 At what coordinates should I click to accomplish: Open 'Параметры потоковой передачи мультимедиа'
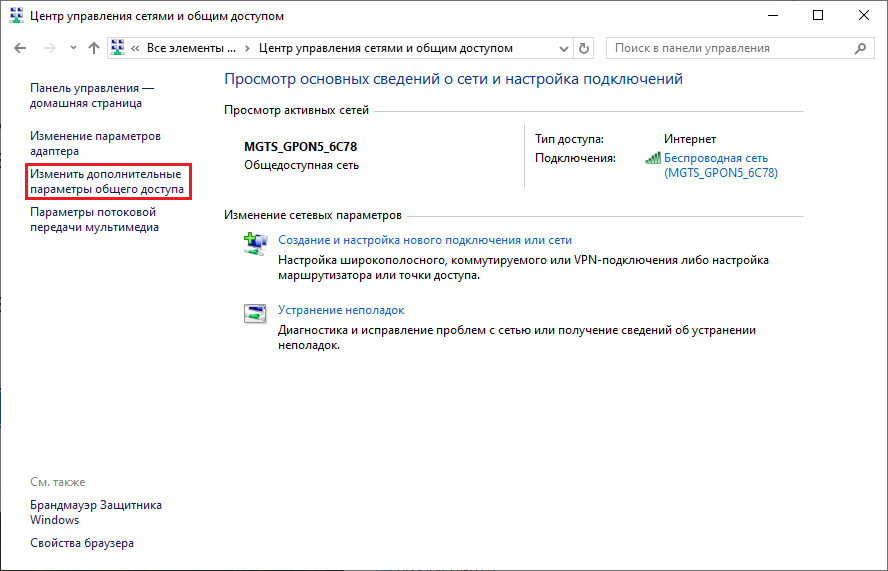[94, 219]
